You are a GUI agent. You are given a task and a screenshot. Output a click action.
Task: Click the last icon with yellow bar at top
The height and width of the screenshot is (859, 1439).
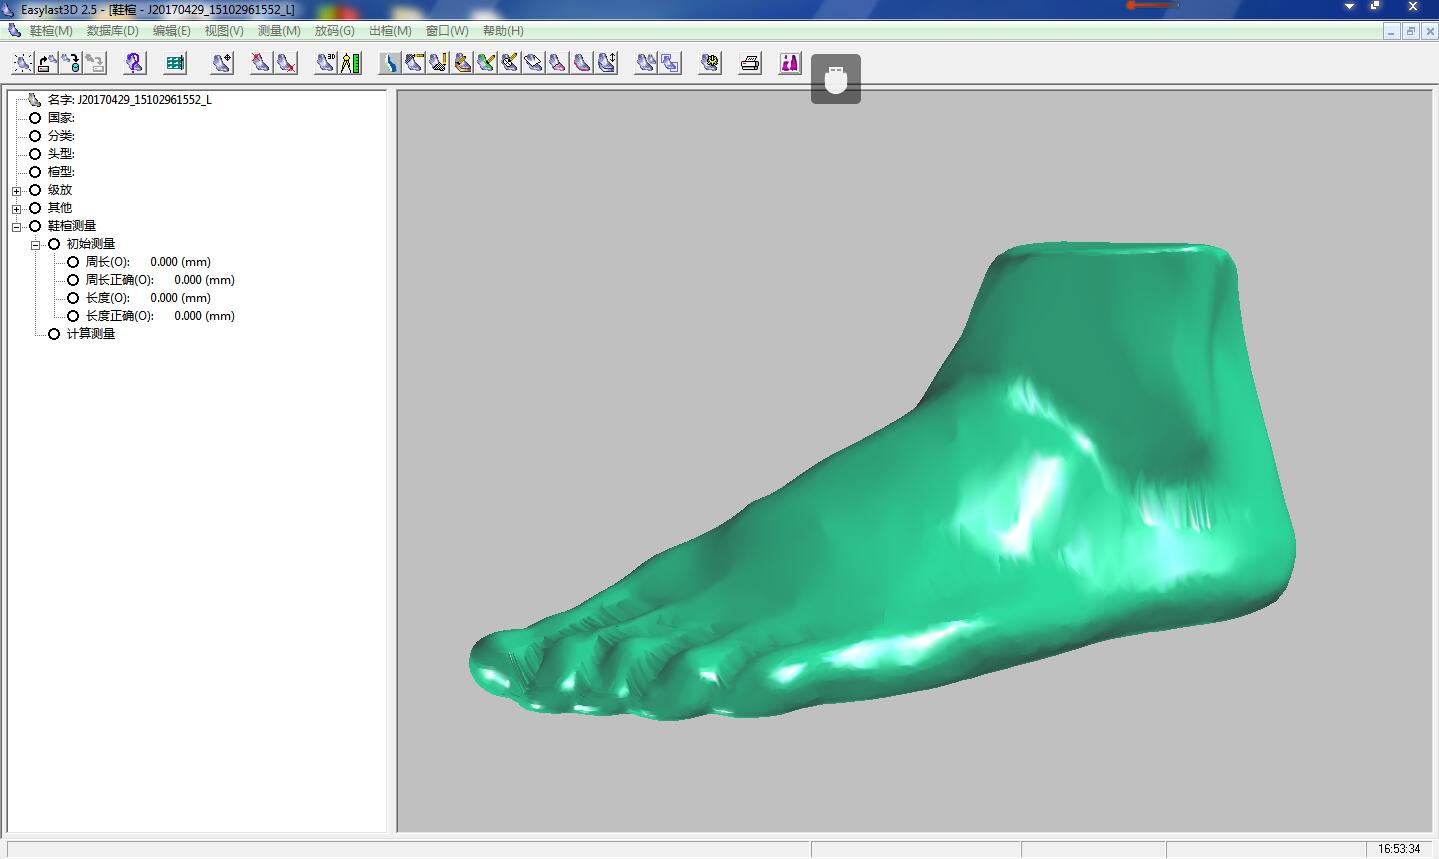[414, 63]
